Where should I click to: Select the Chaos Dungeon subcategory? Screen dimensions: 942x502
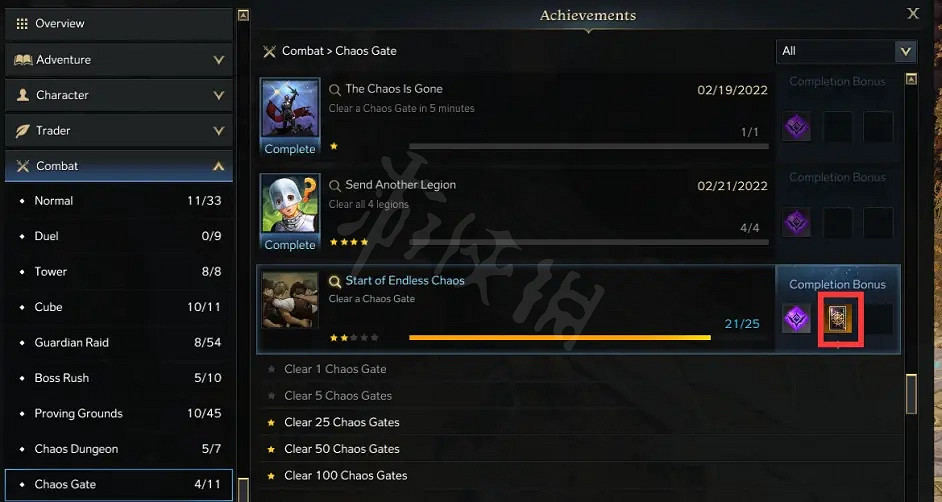click(x=119, y=449)
